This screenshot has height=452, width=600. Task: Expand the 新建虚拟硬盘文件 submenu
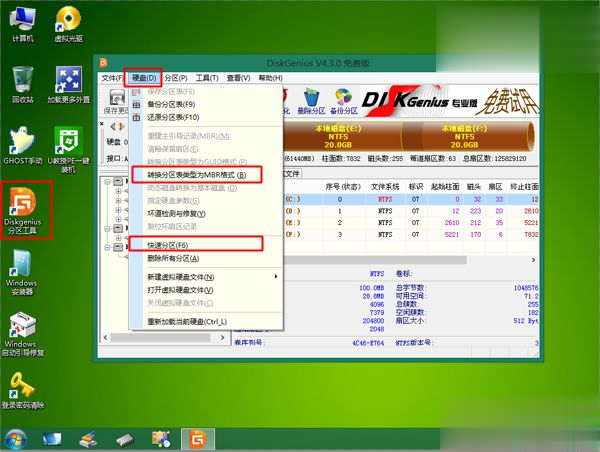[207, 277]
